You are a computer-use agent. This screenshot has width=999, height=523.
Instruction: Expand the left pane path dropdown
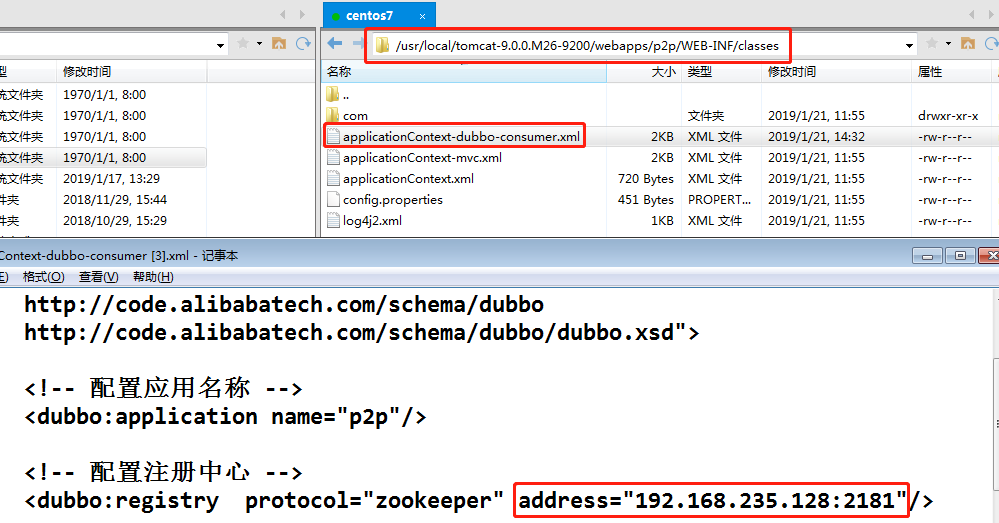(x=220, y=45)
